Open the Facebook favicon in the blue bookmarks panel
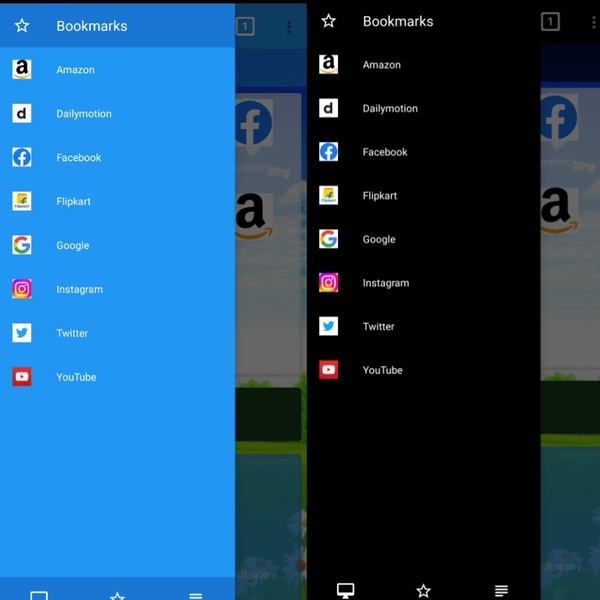Screen dimensions: 600x600 pyautogui.click(x=22, y=157)
